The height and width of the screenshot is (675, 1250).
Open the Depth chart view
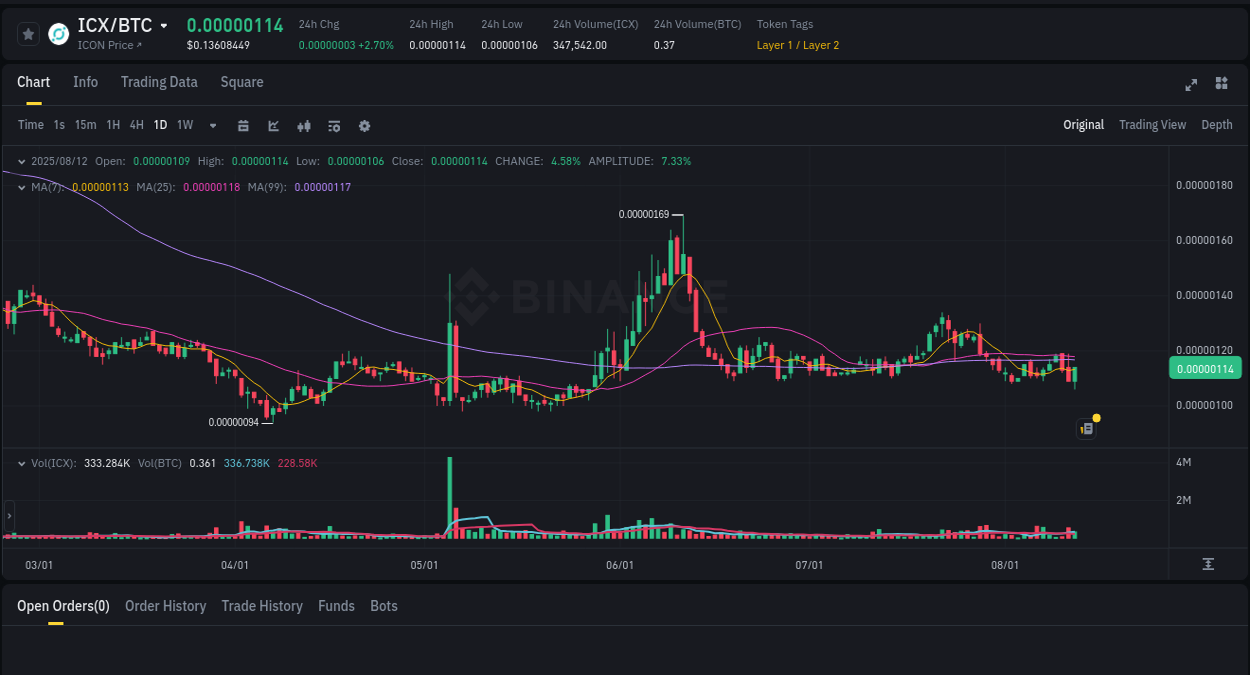click(x=1216, y=125)
